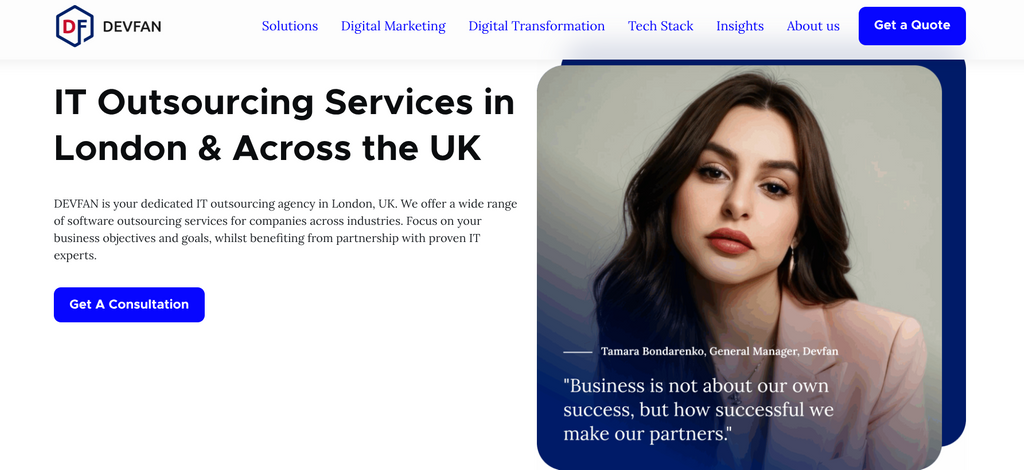The width and height of the screenshot is (1024, 470).
Task: Click the DF hexagon logo icon
Action: [x=74, y=26]
